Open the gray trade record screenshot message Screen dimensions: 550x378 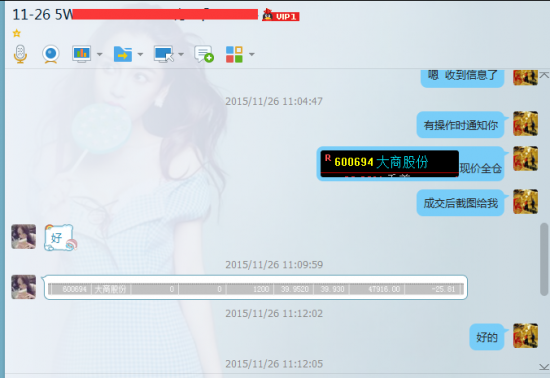tap(256, 289)
